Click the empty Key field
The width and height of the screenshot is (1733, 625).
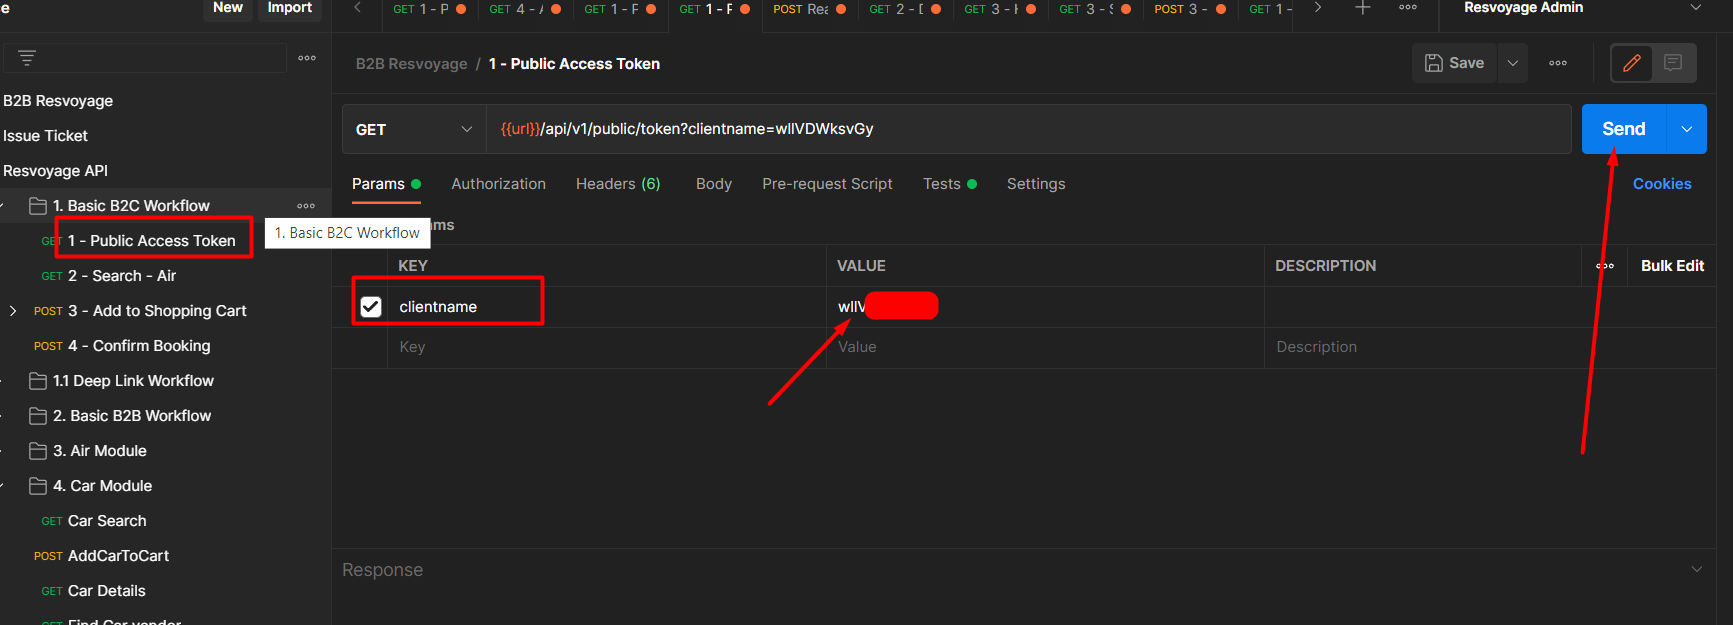click(607, 347)
